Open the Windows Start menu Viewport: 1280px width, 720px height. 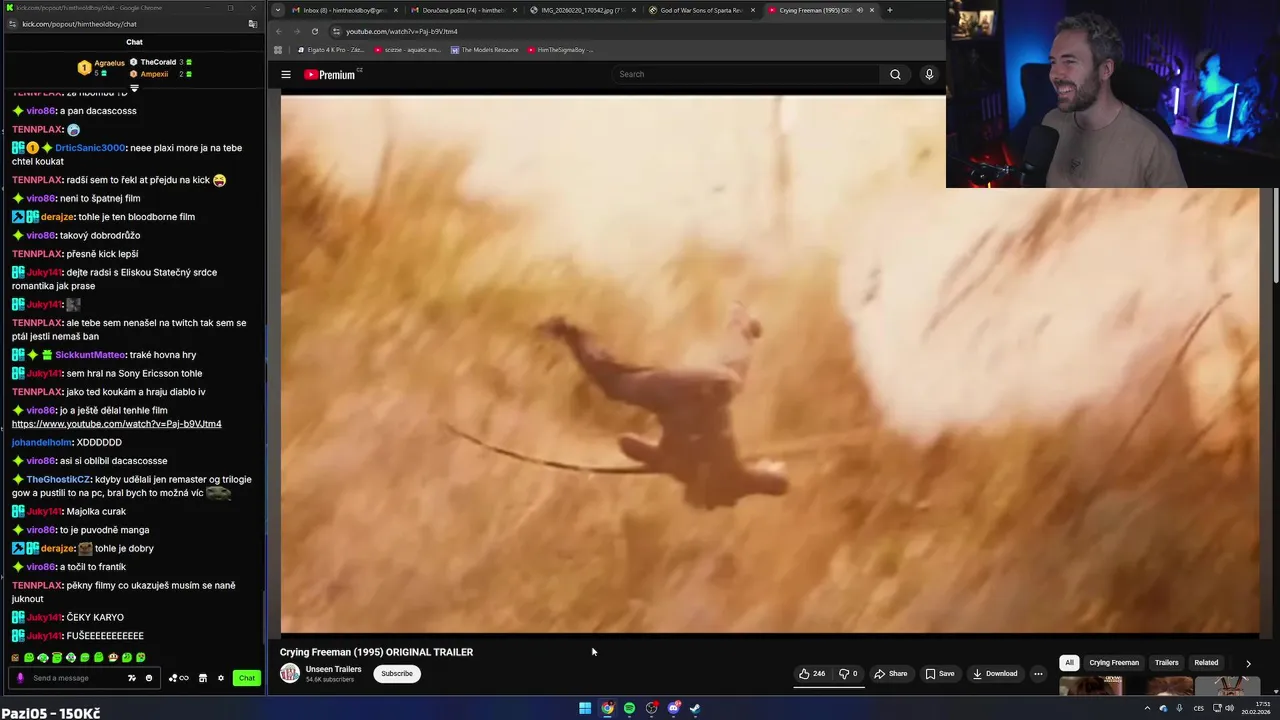(585, 708)
